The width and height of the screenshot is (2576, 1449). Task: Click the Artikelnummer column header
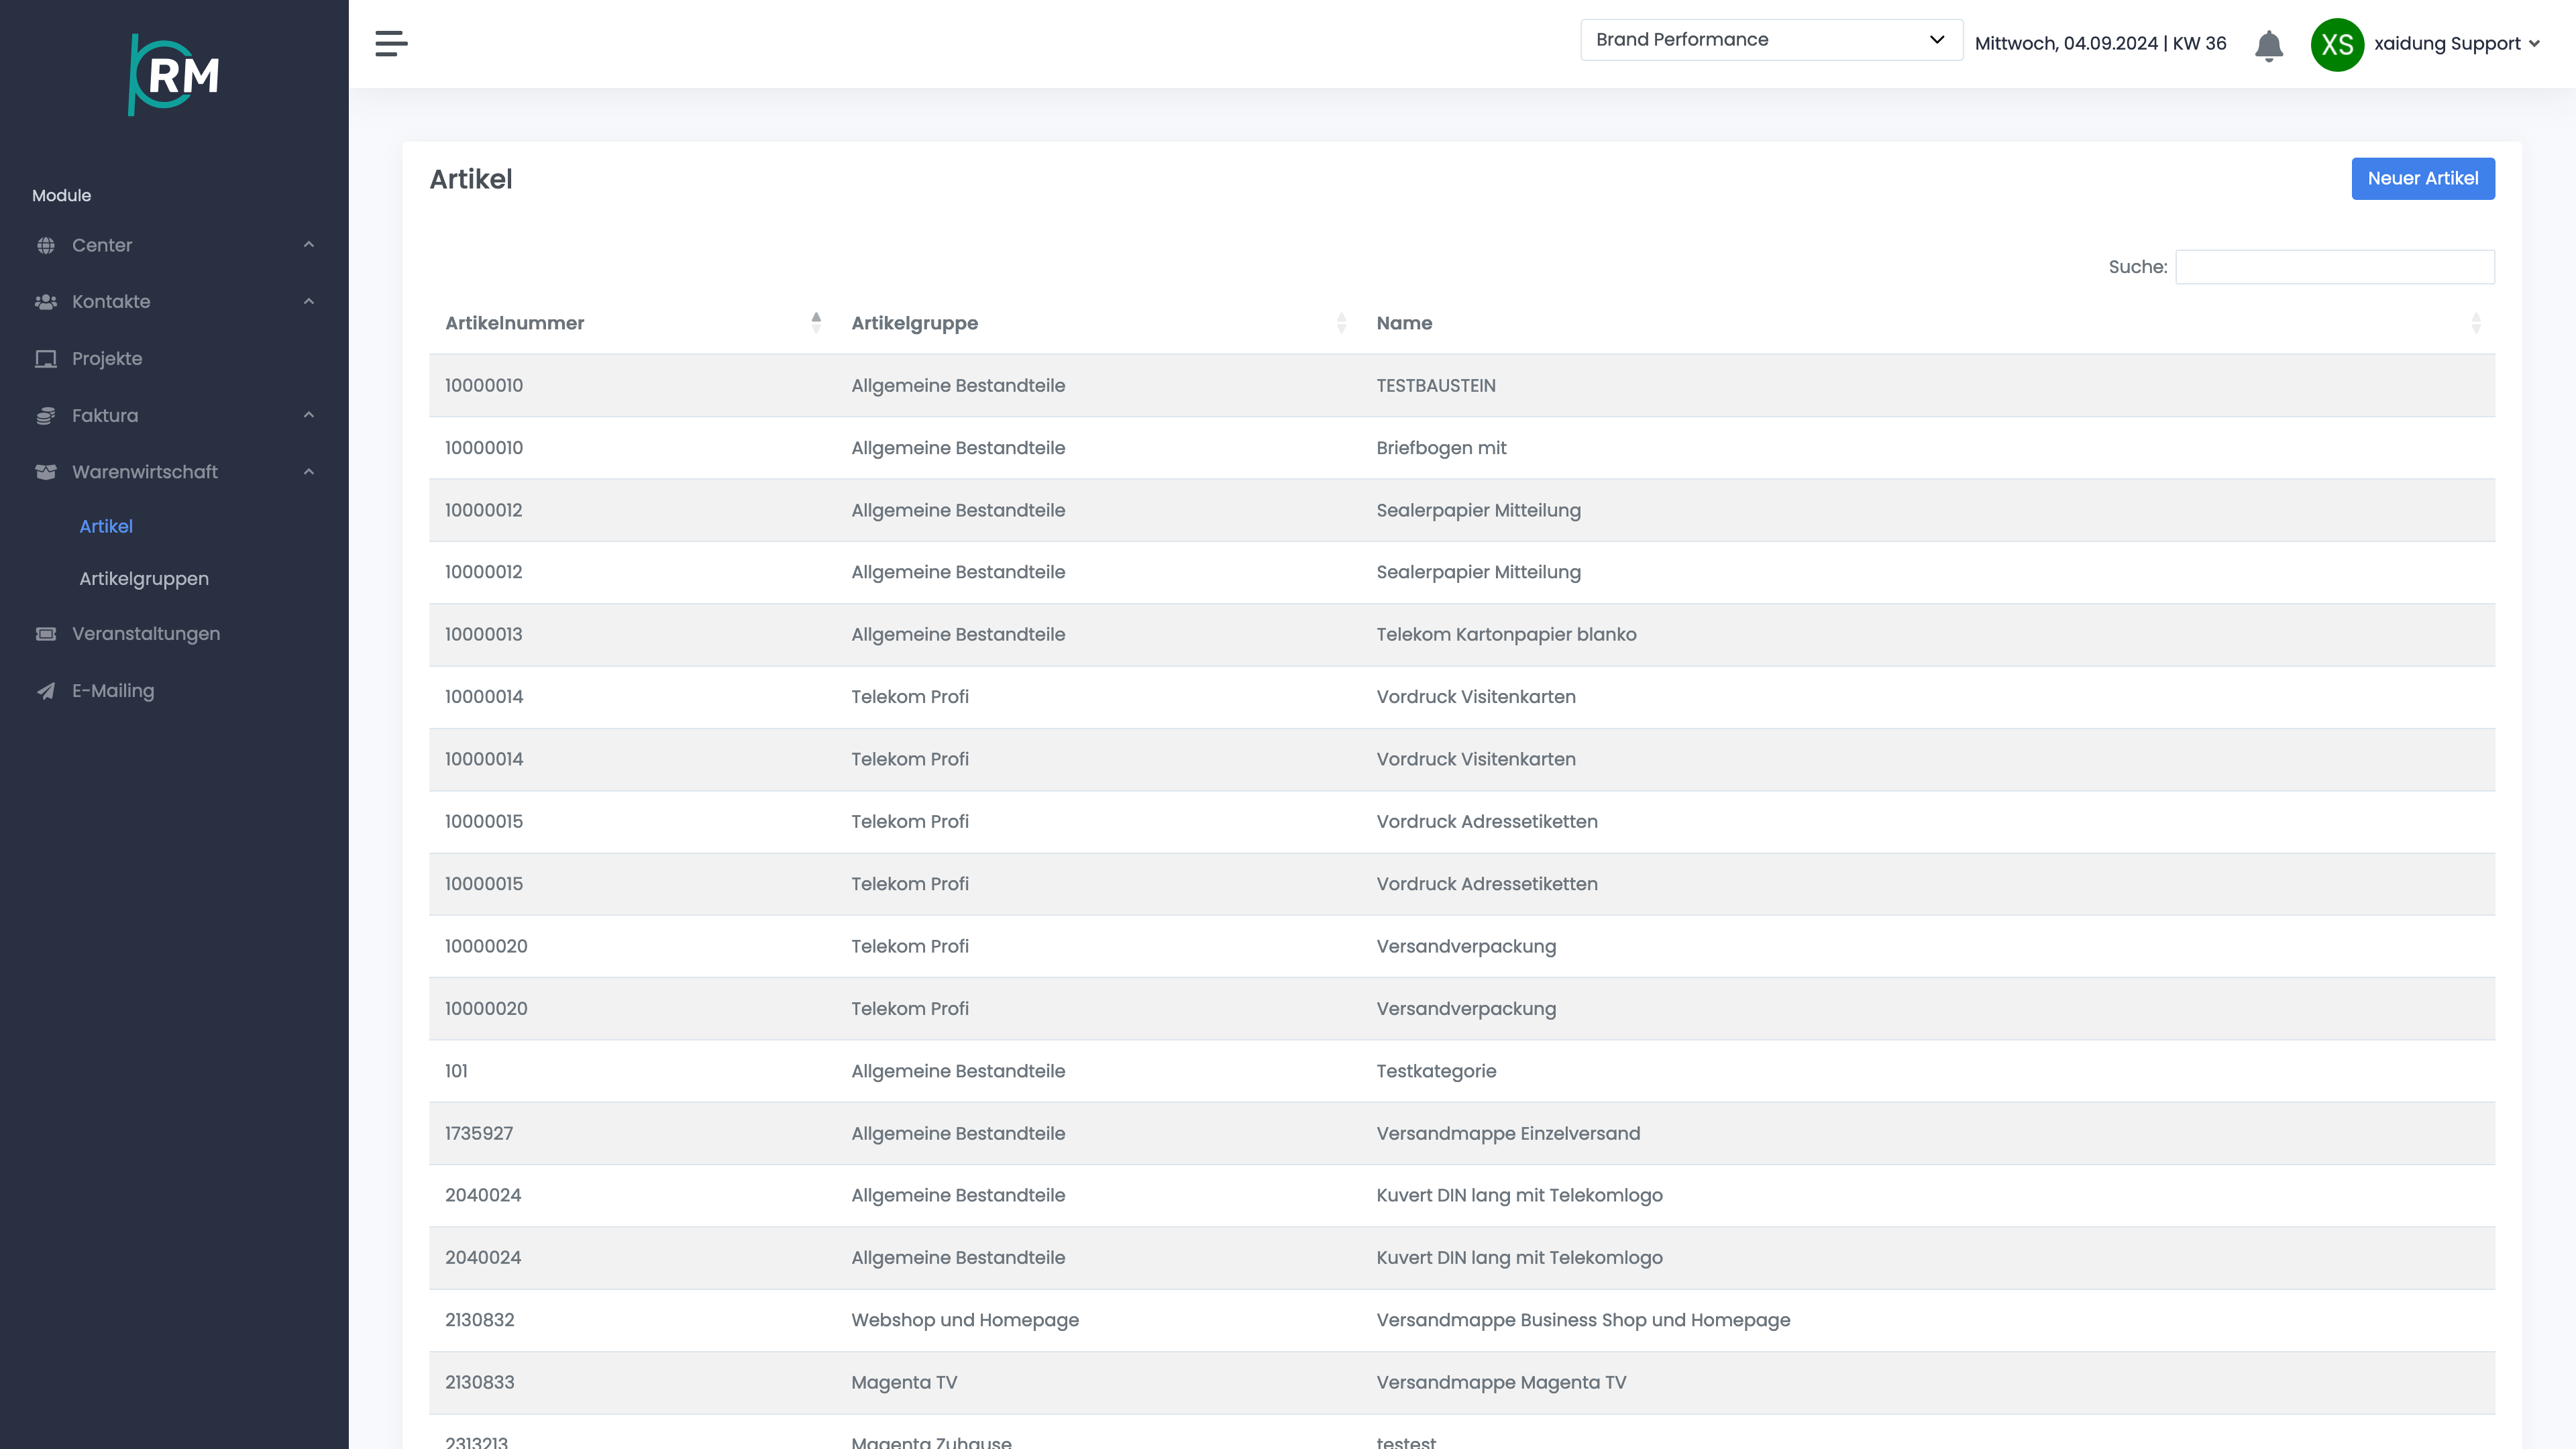click(514, 323)
